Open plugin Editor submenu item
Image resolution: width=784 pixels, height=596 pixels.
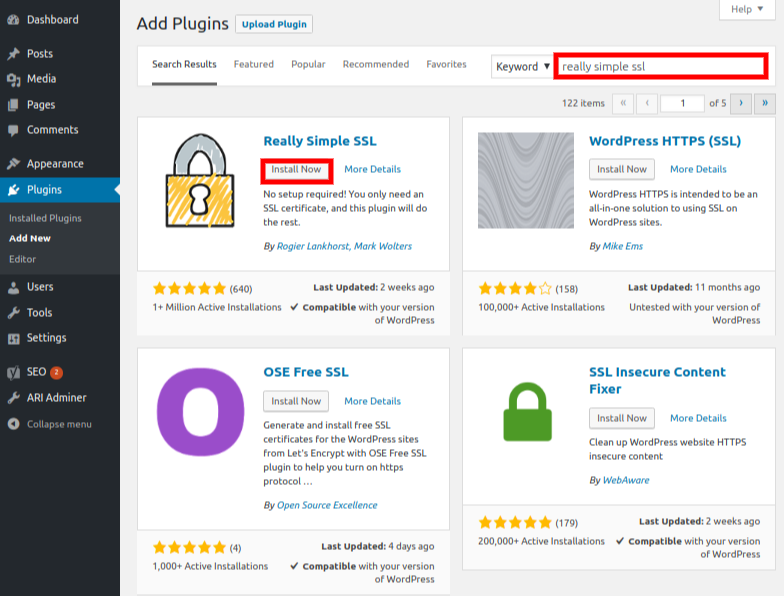(22, 260)
